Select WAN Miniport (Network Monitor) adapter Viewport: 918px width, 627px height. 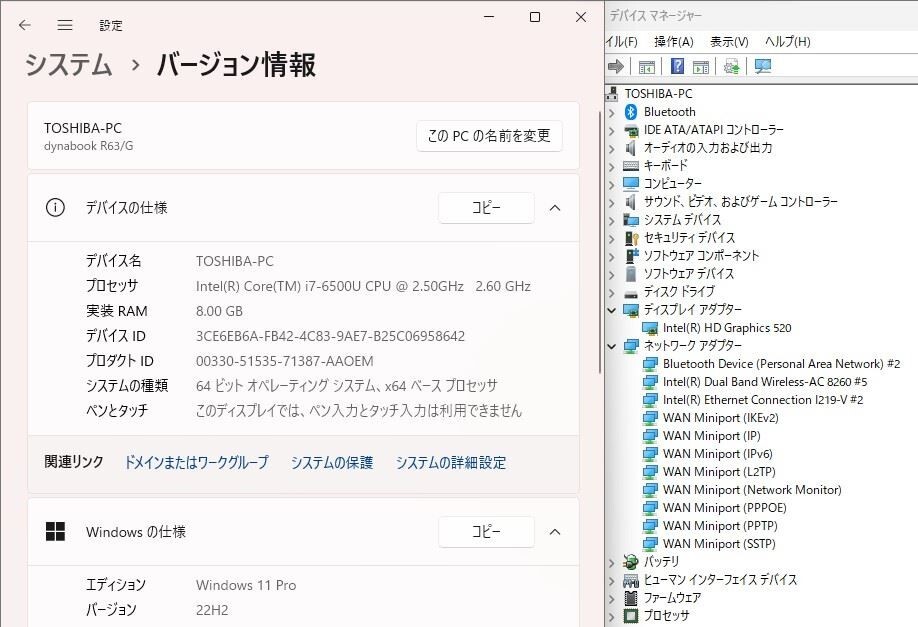pyautogui.click(x=752, y=490)
